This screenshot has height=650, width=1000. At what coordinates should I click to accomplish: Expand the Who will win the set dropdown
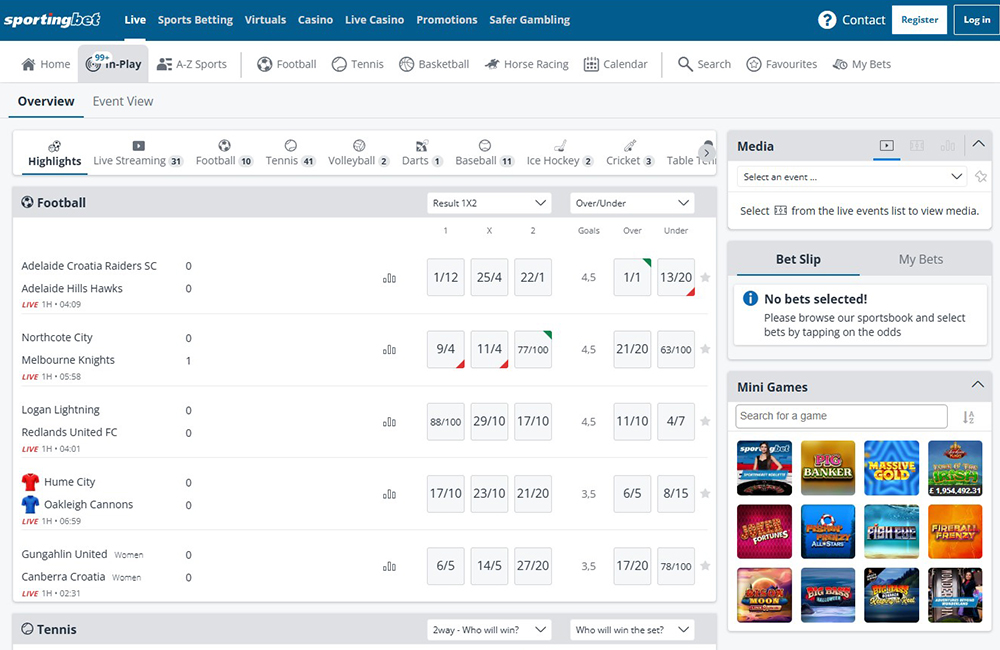pos(632,630)
